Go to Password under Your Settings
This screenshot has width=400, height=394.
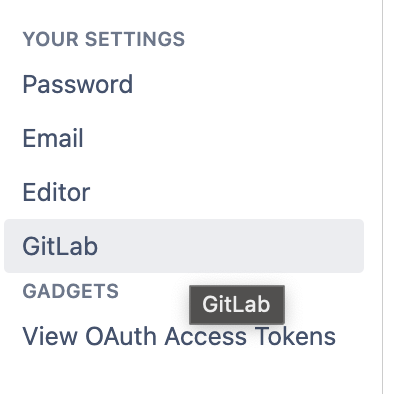click(78, 84)
